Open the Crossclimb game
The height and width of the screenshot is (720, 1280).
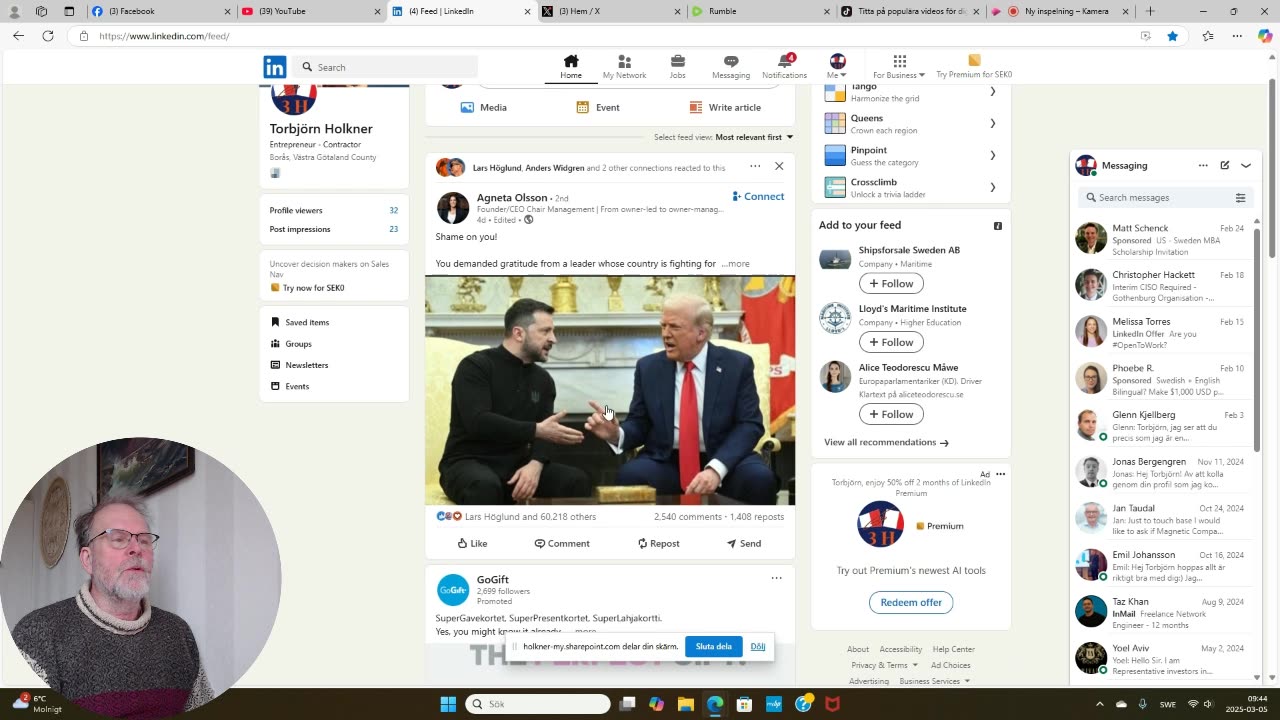pos(911,187)
